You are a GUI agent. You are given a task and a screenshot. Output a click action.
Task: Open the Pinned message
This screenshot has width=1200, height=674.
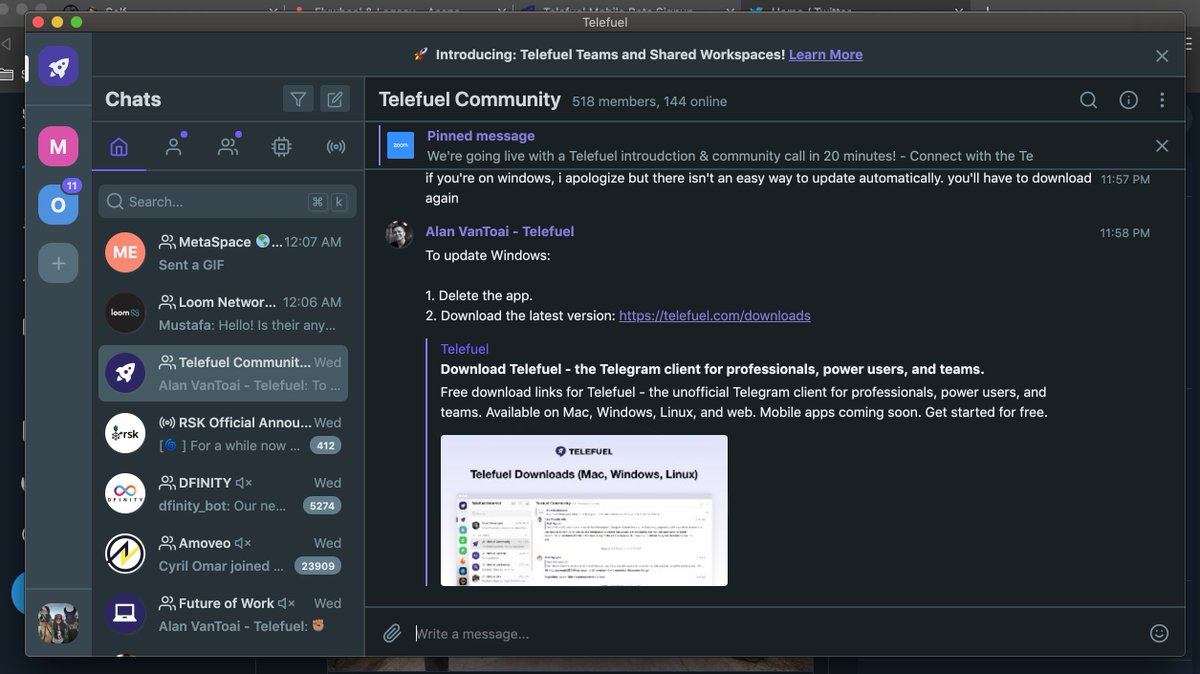pos(730,146)
